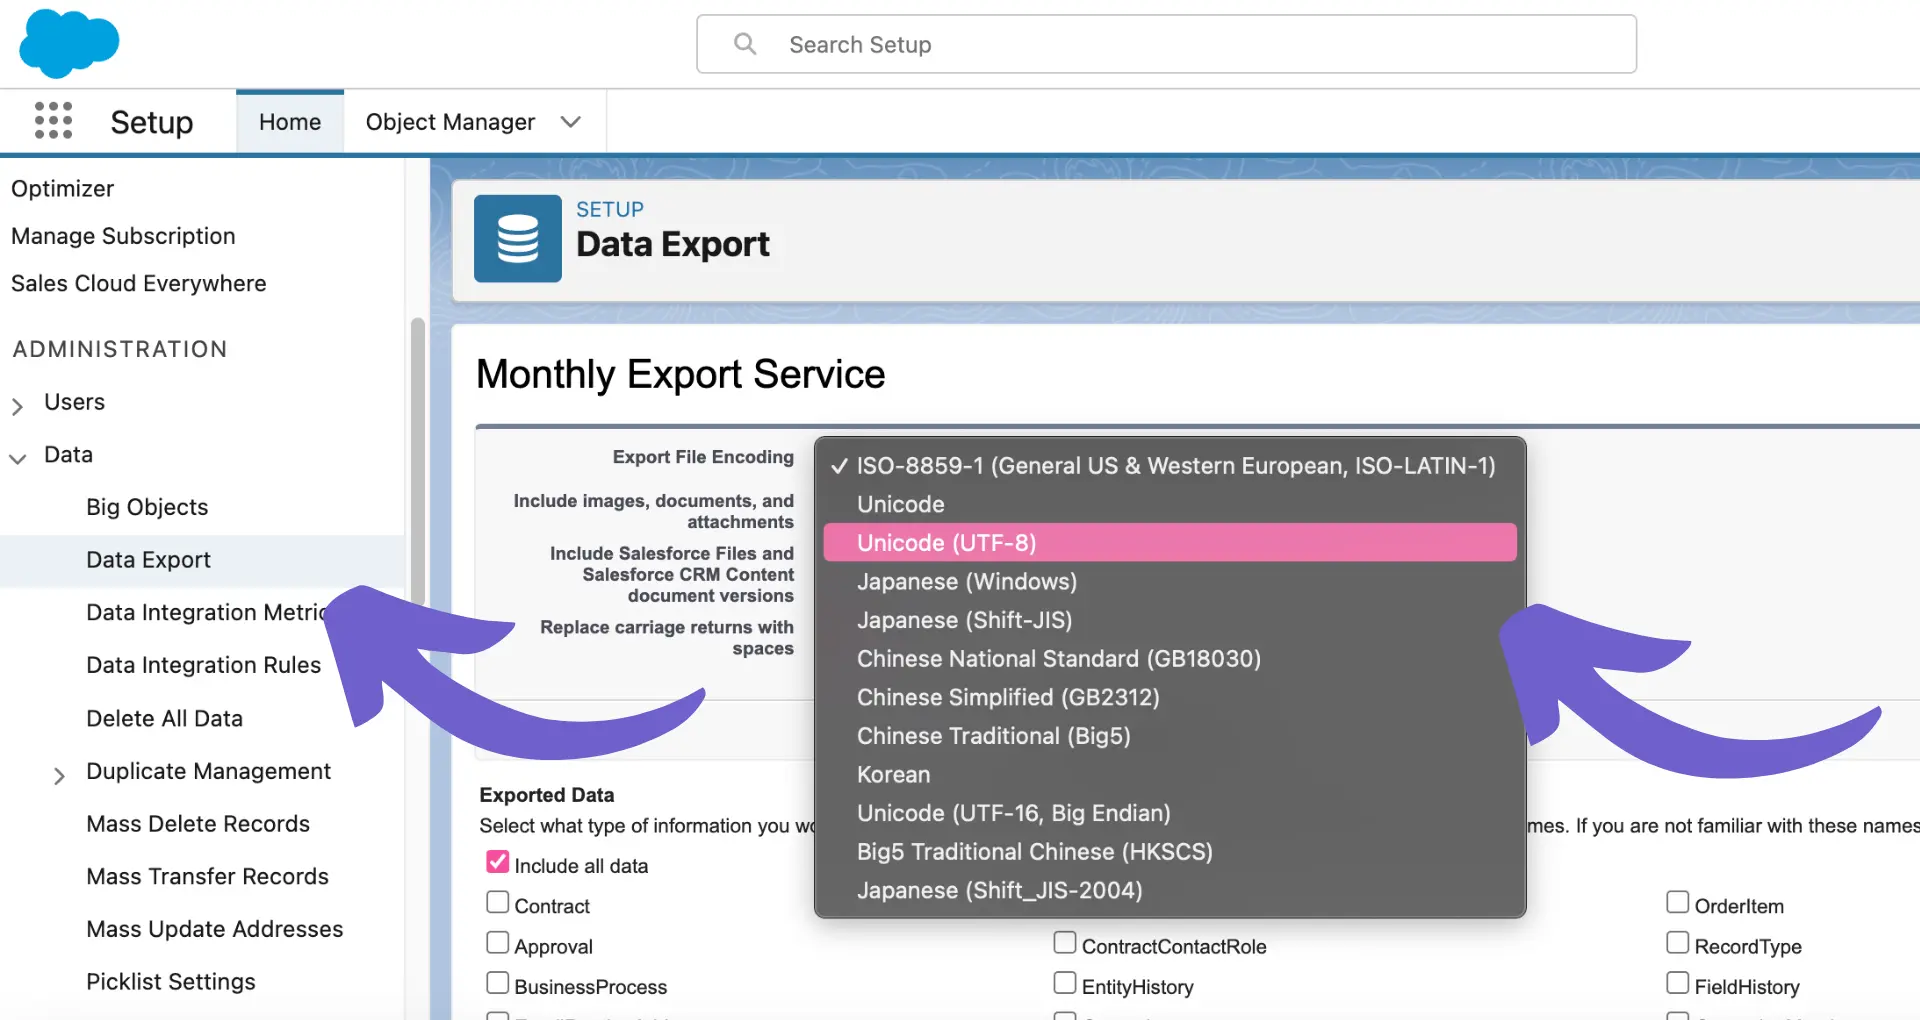The width and height of the screenshot is (1920, 1020).
Task: Expand the Duplicate Management section
Action: pos(59,776)
